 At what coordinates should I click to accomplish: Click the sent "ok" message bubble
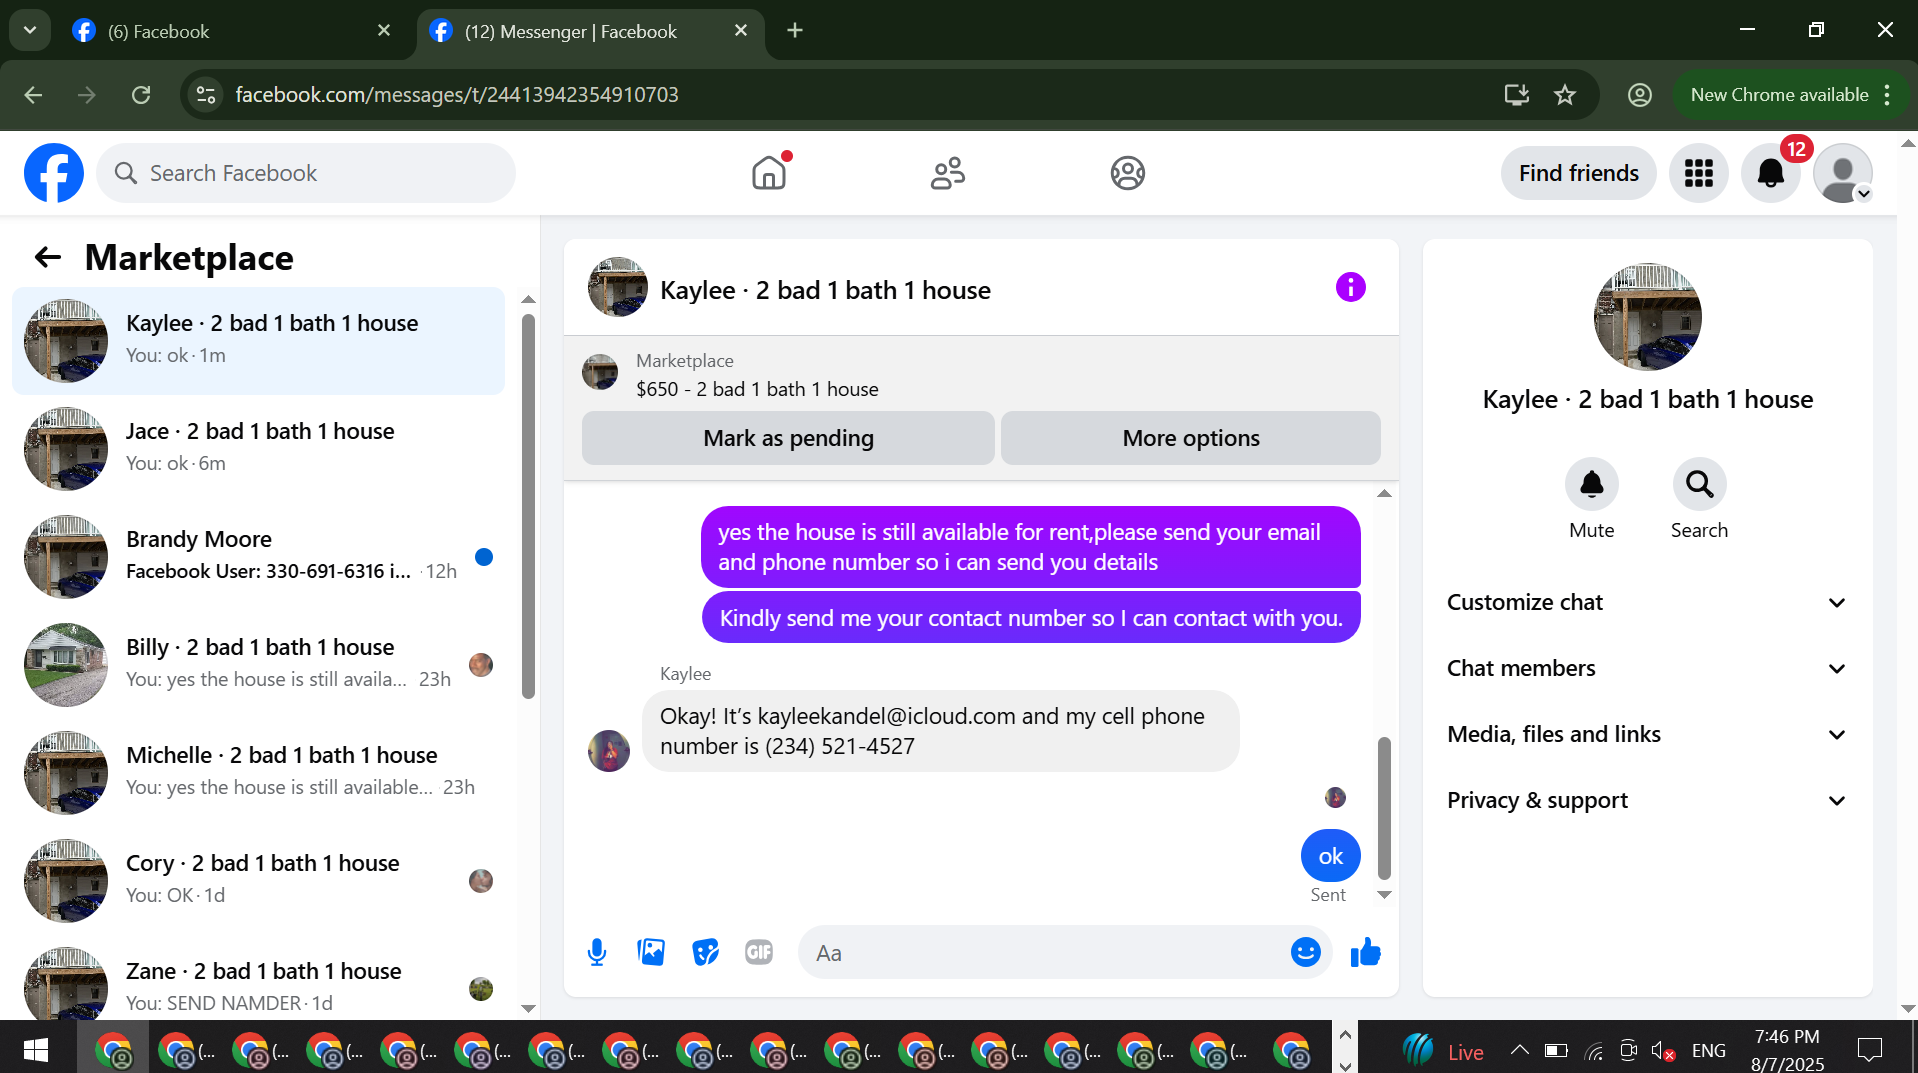[1330, 856]
